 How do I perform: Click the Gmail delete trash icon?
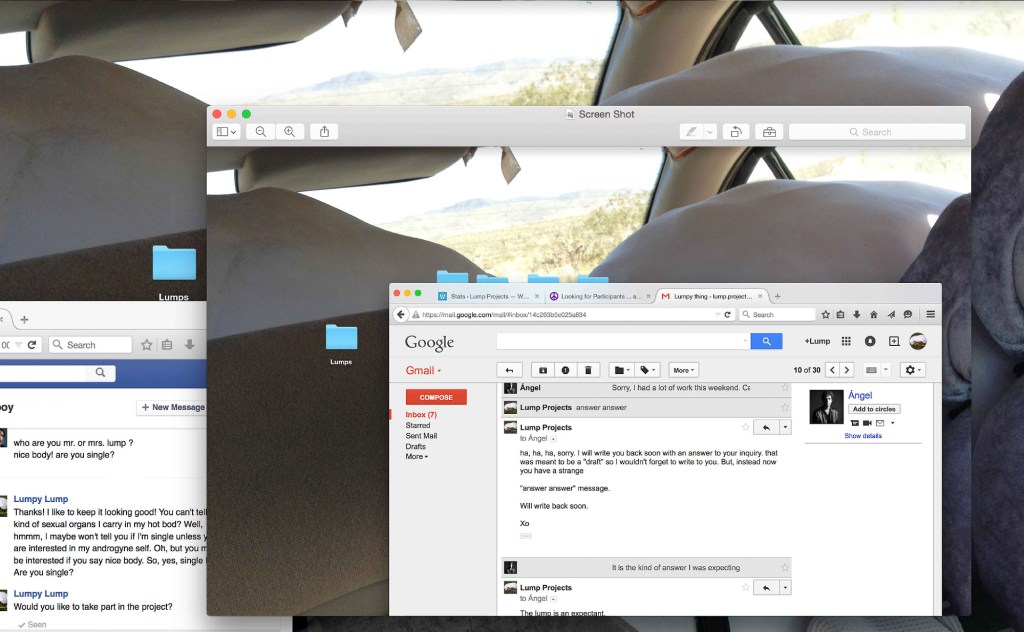(x=588, y=370)
